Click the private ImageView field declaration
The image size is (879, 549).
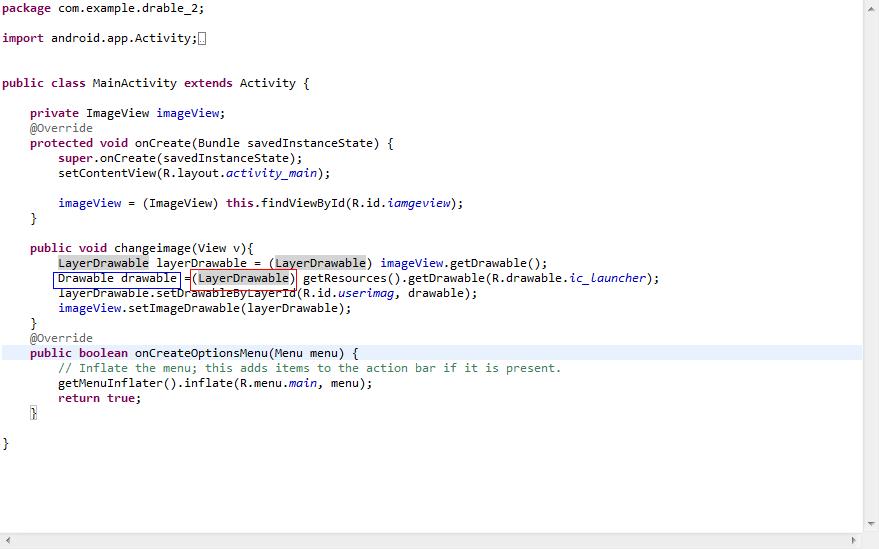click(x=127, y=113)
